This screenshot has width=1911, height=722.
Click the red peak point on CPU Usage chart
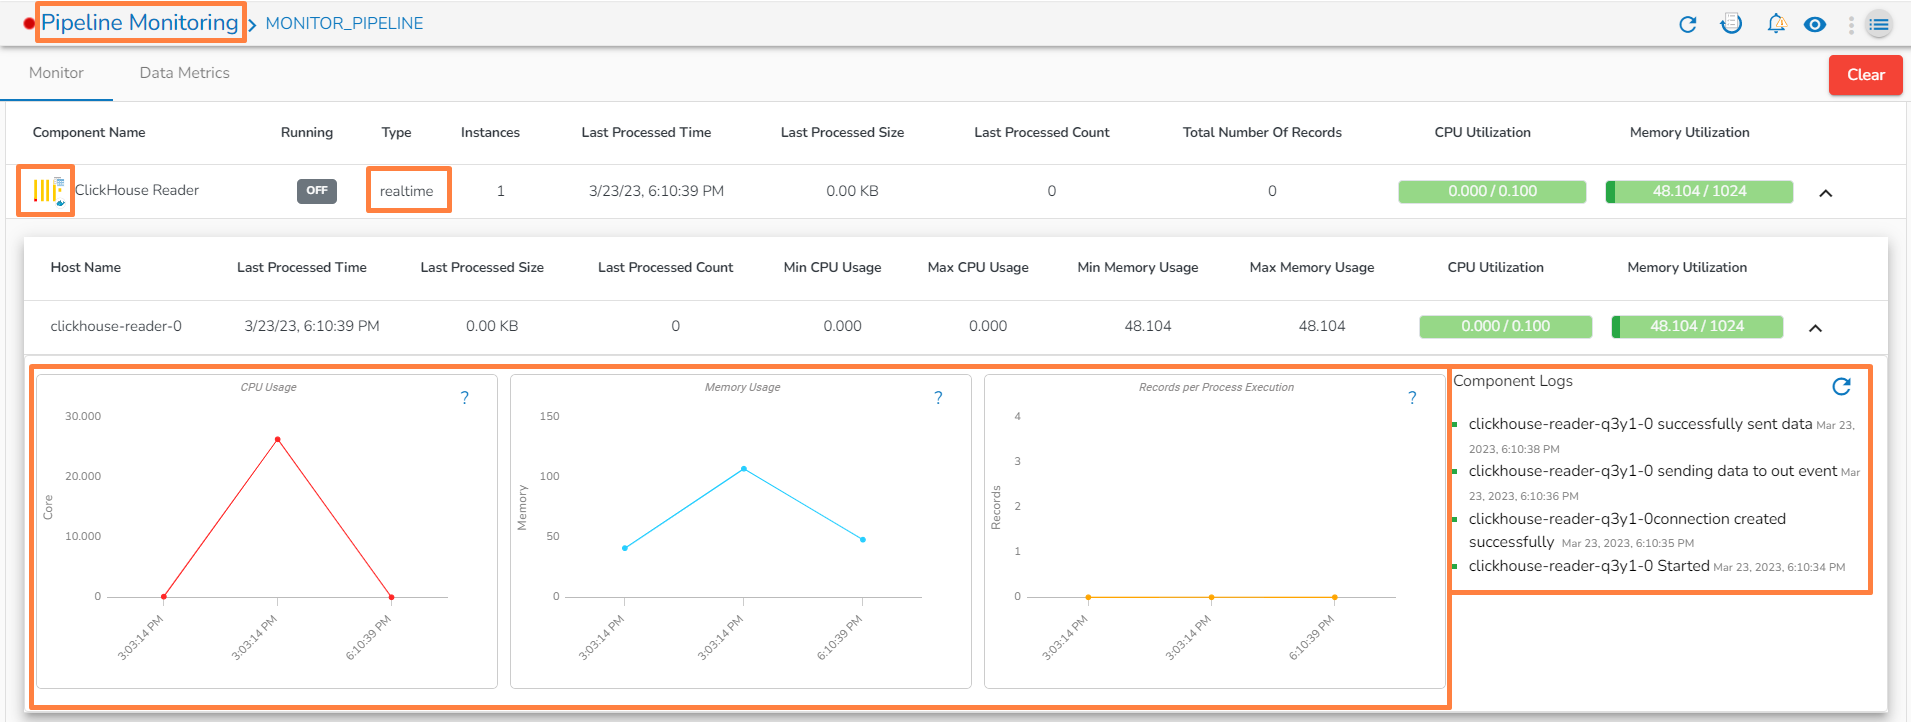[277, 440]
